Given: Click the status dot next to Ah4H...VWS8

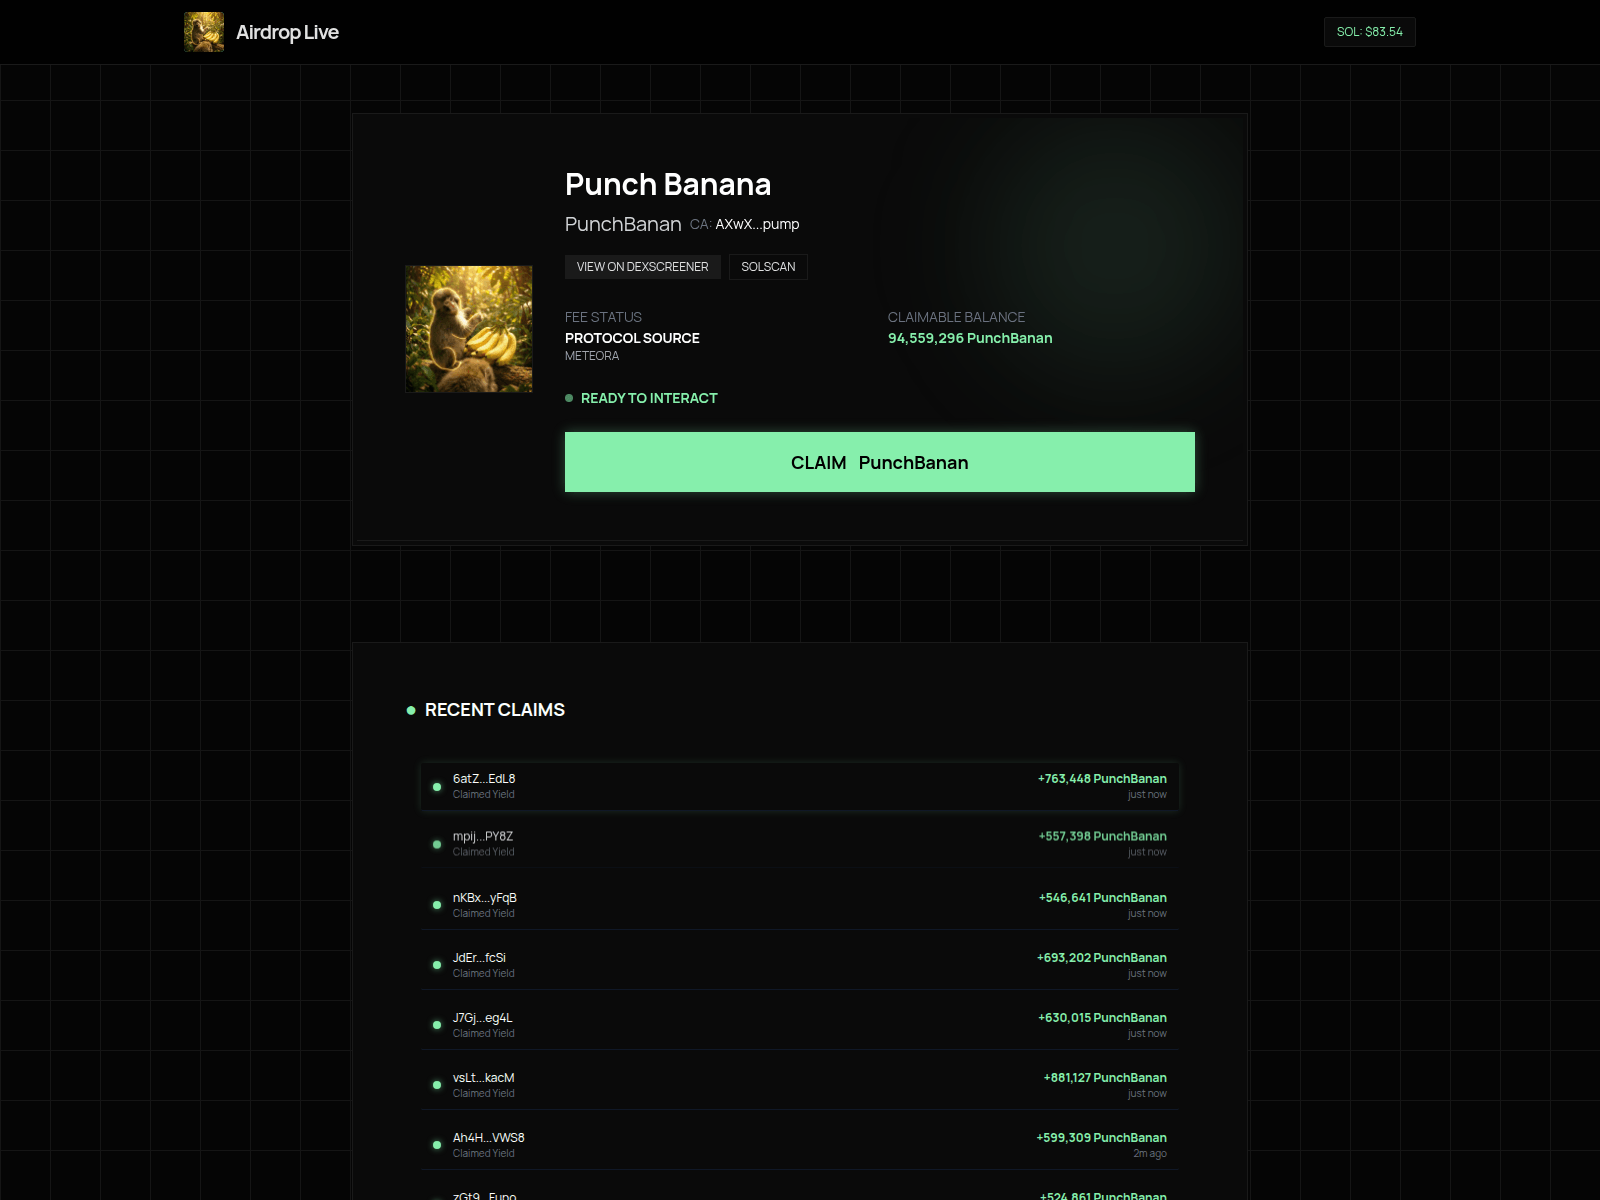Looking at the screenshot, I should (436, 1145).
